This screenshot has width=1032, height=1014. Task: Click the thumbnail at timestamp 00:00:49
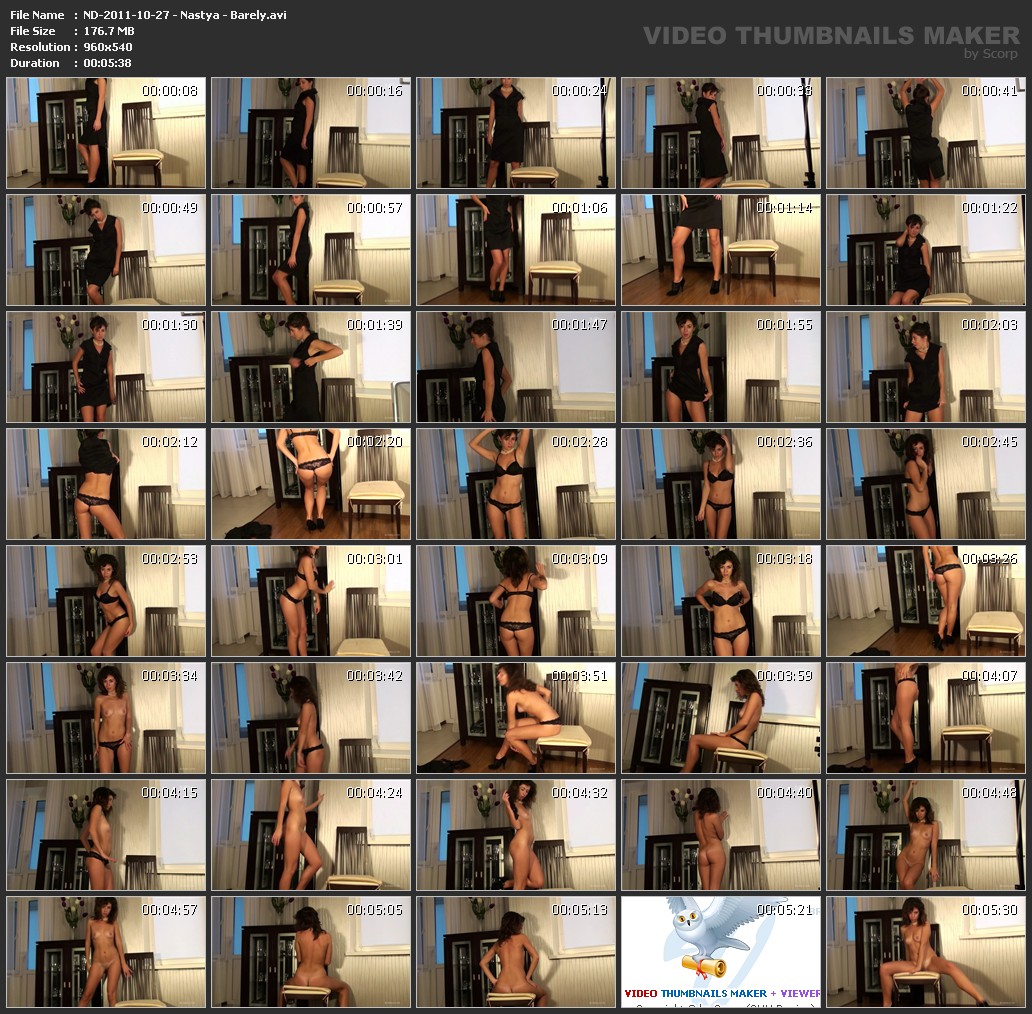point(106,250)
